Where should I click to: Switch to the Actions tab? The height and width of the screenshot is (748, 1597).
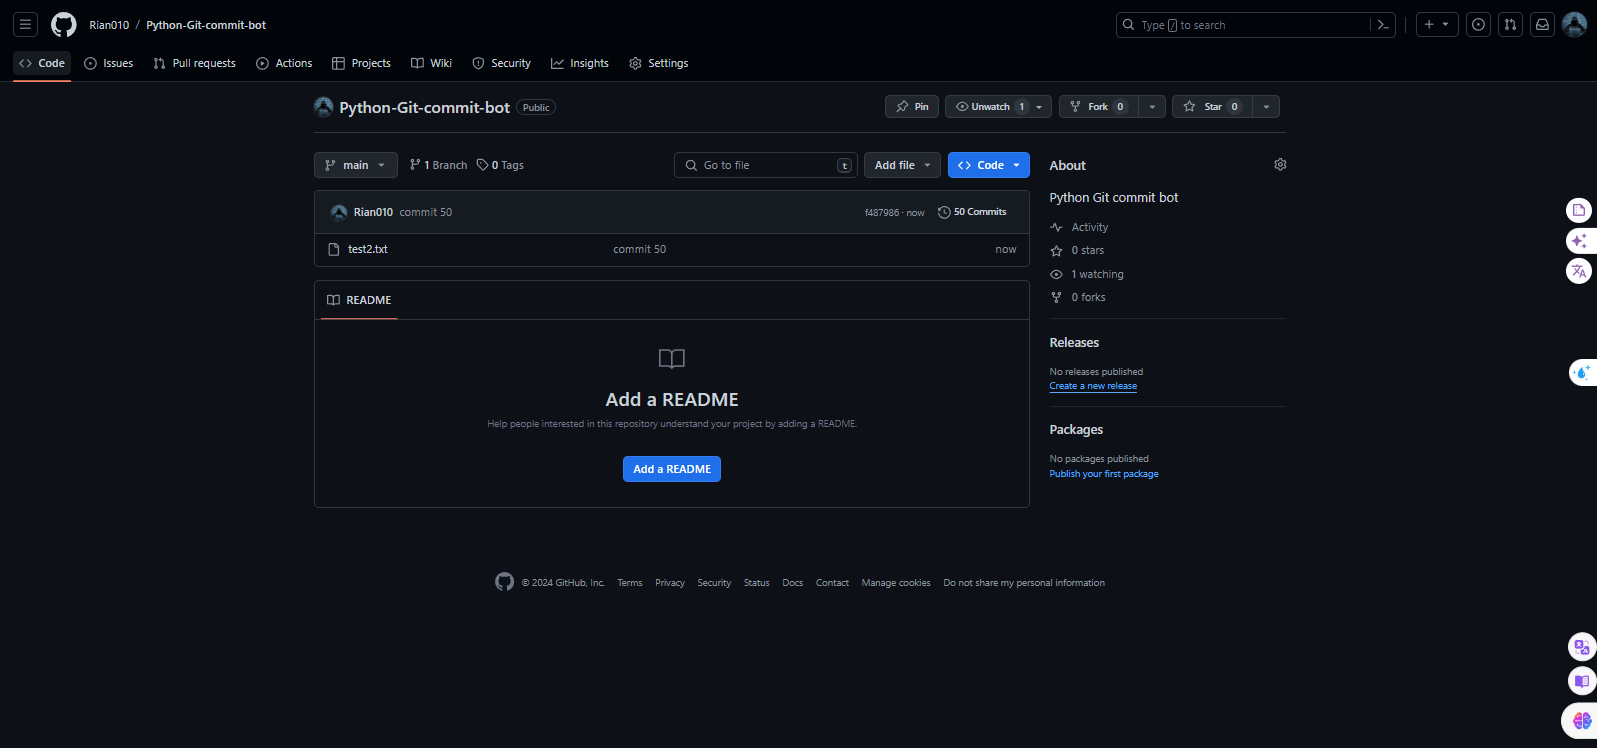click(284, 63)
